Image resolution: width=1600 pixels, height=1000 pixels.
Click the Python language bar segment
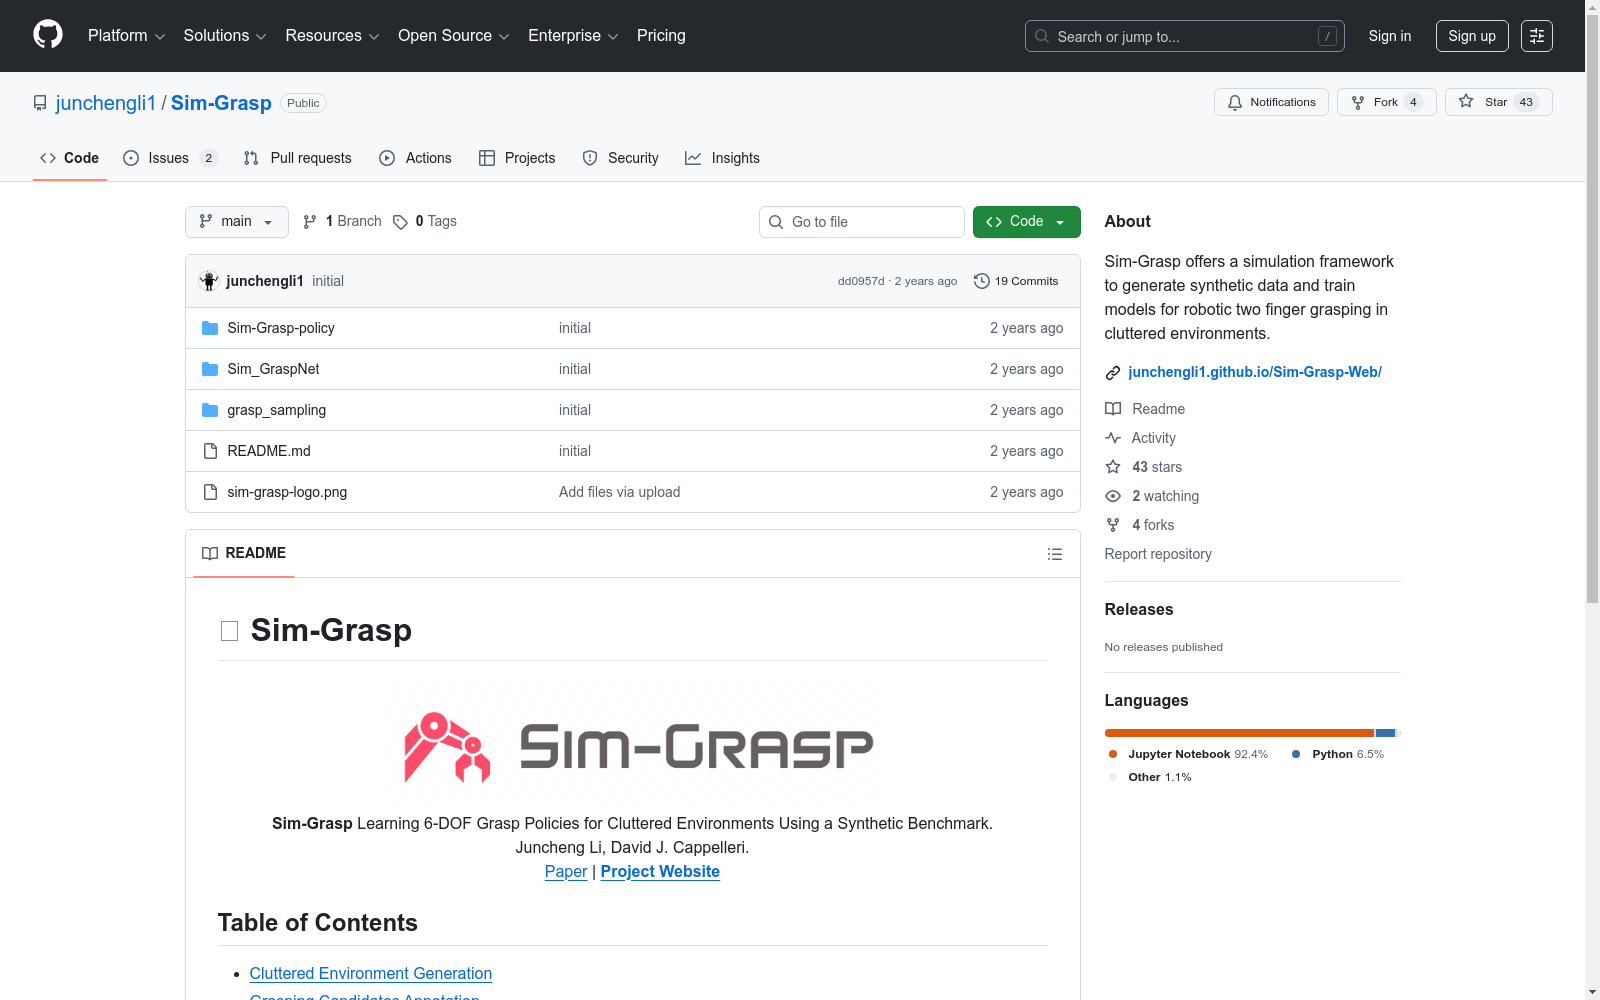(1385, 733)
